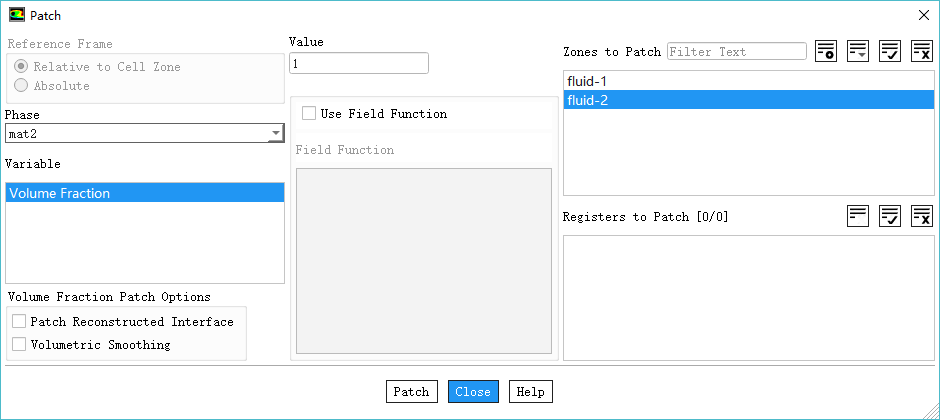Click the Filter Text box for zones
940x420 pixels.
(736, 51)
